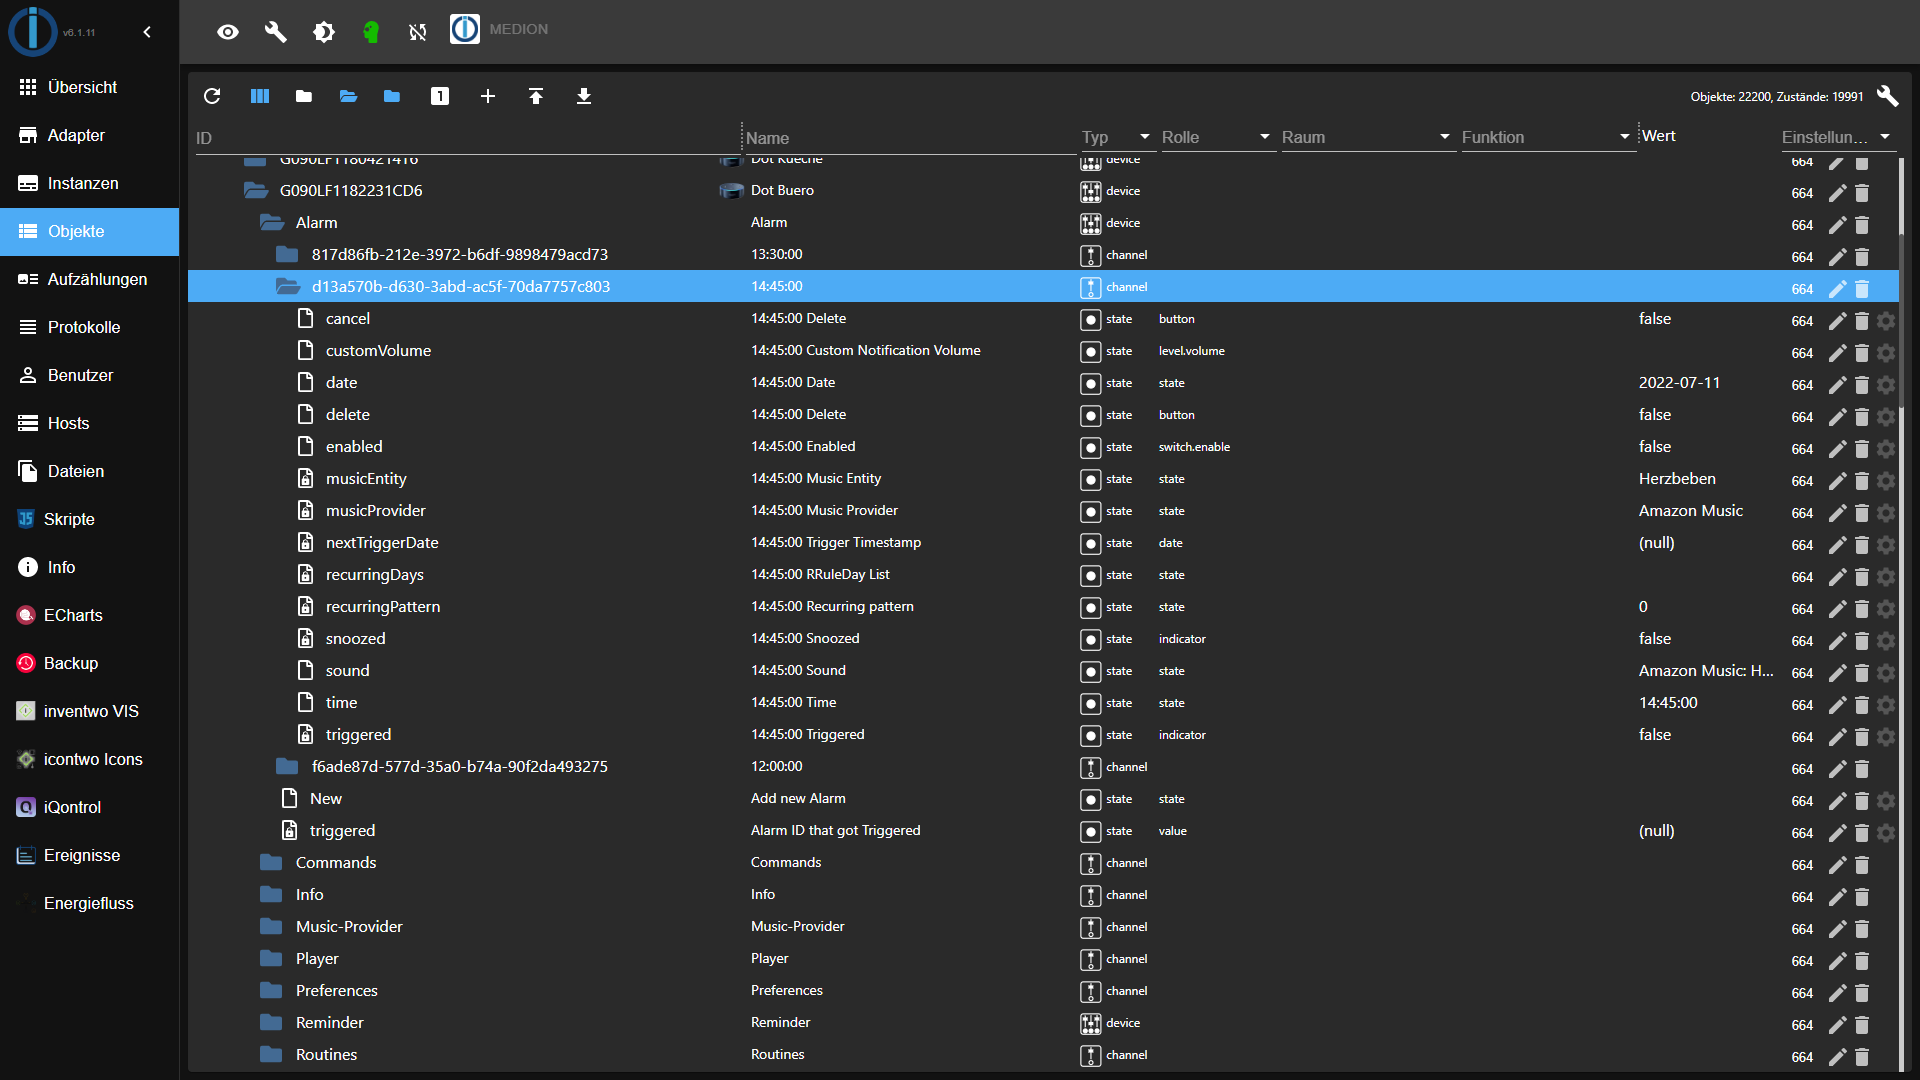Open settings gear for snoozed state
1920x1080 pixels.
(1886, 641)
